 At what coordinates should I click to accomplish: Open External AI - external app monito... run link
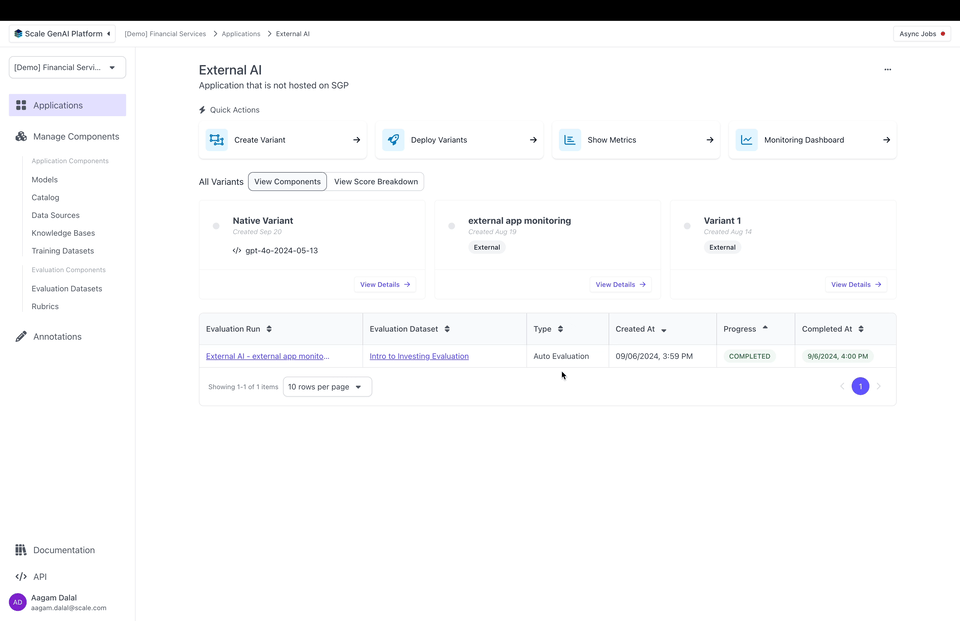pos(268,356)
